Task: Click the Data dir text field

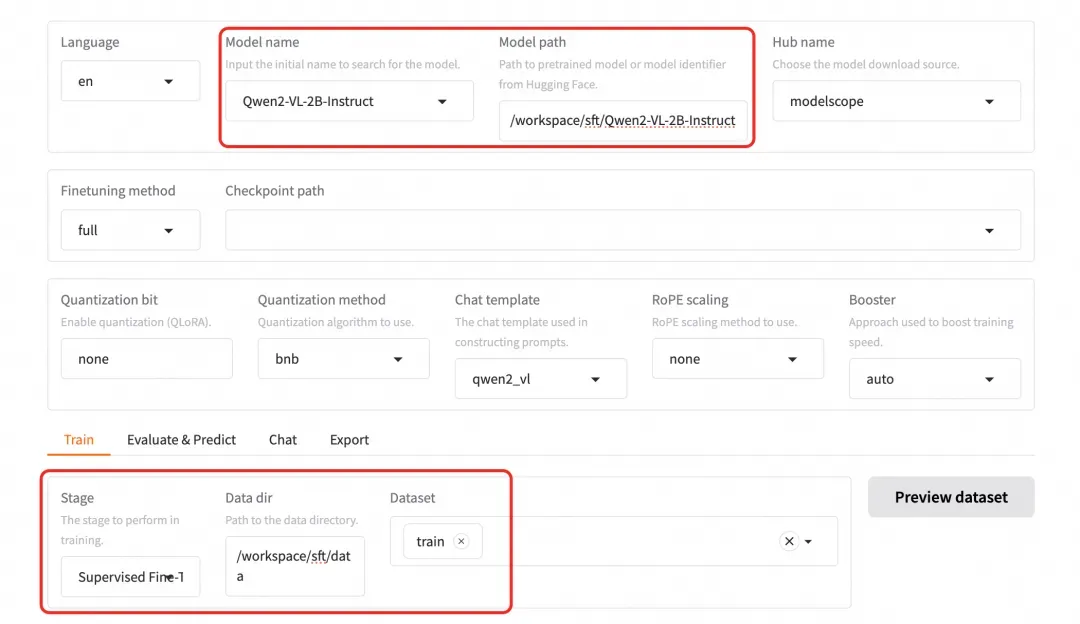Action: tap(294, 566)
